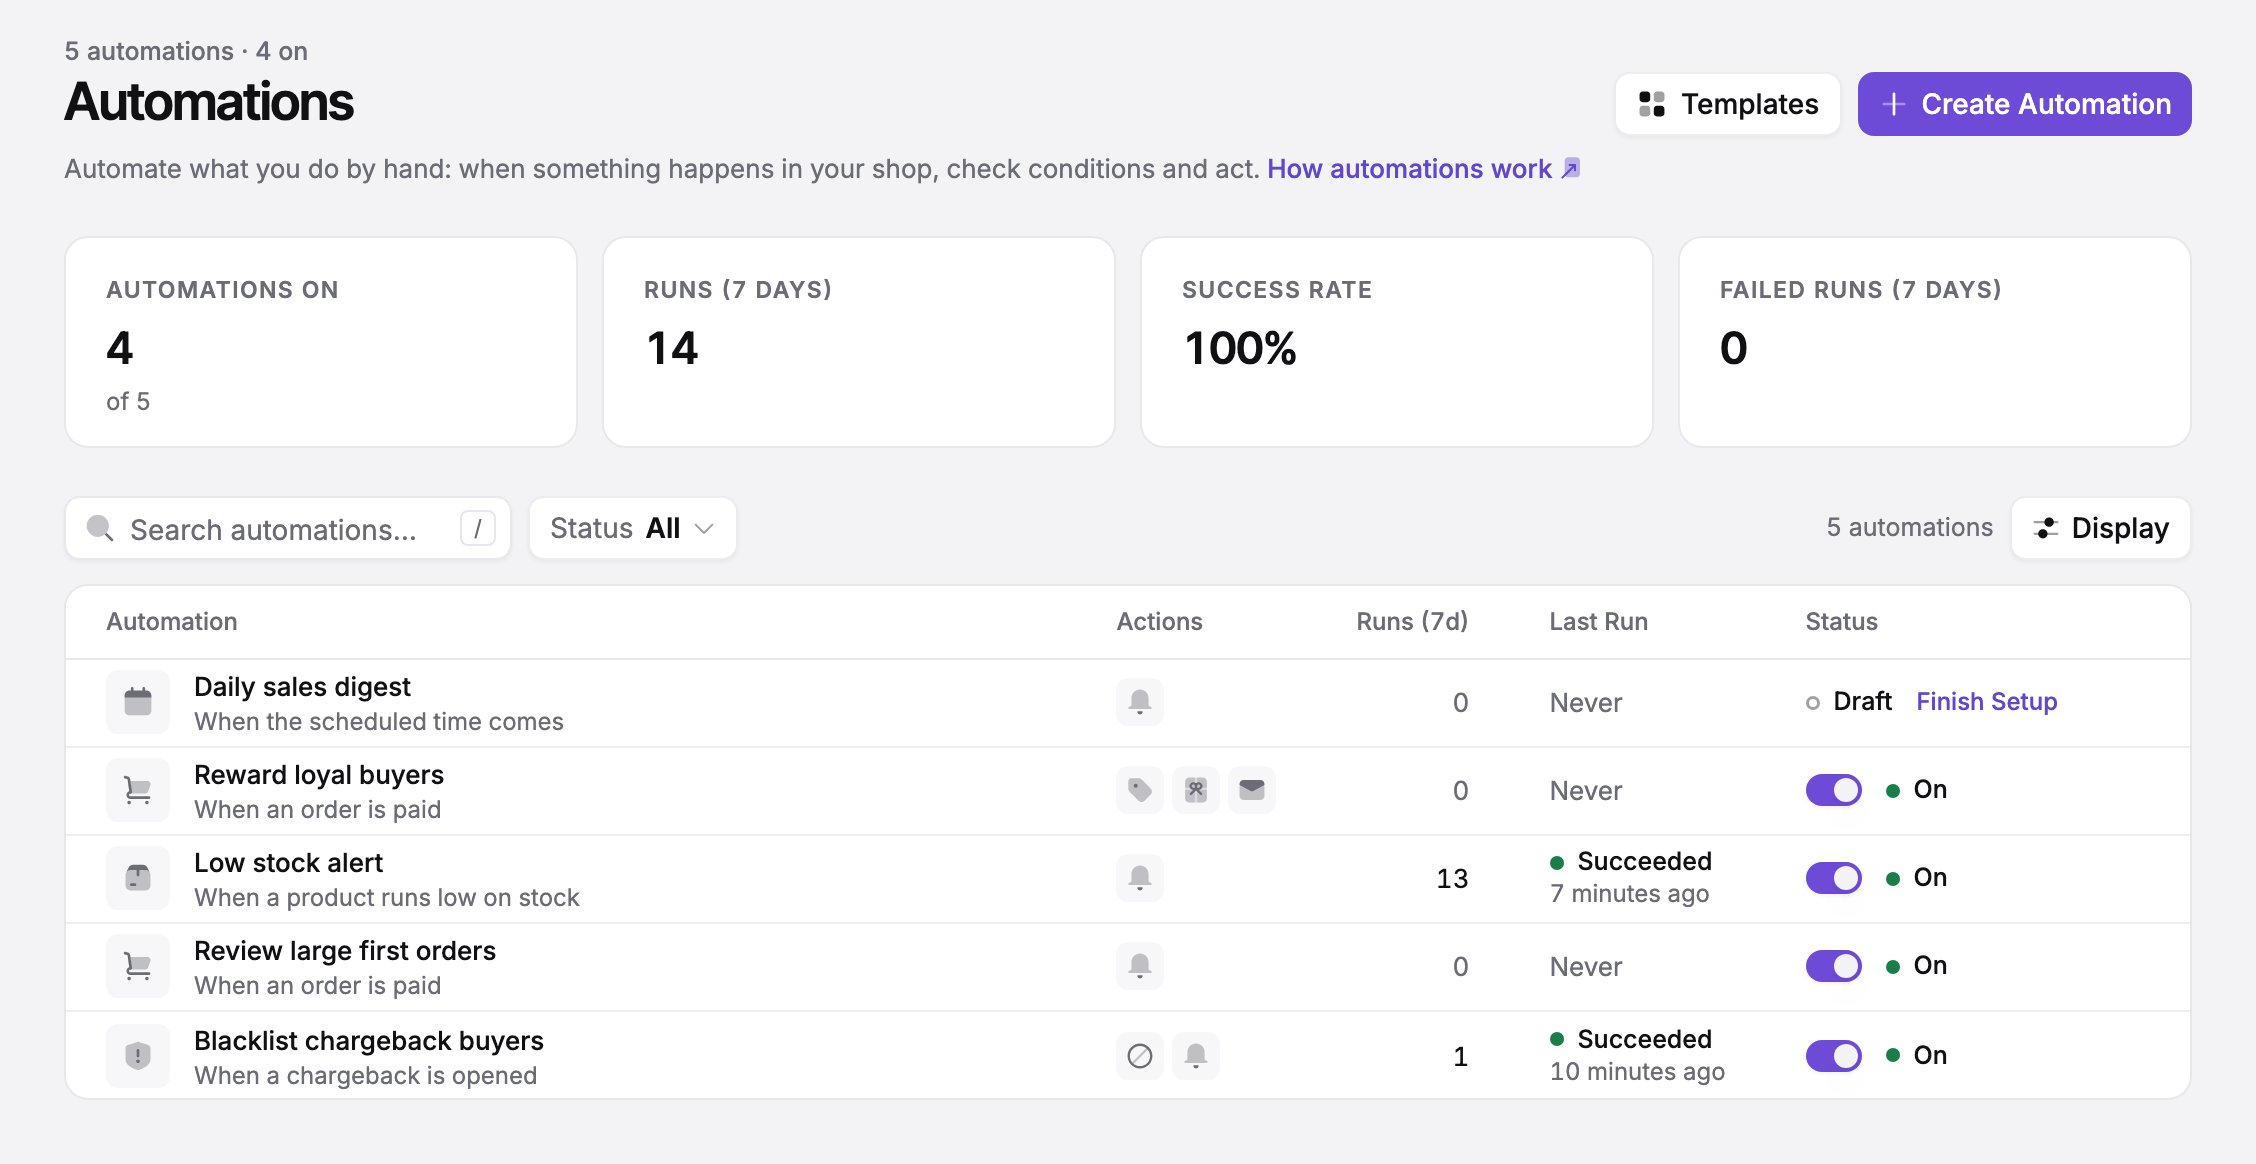Click the Runs (7 days) summary card
The image size is (2256, 1164).
[x=859, y=342]
